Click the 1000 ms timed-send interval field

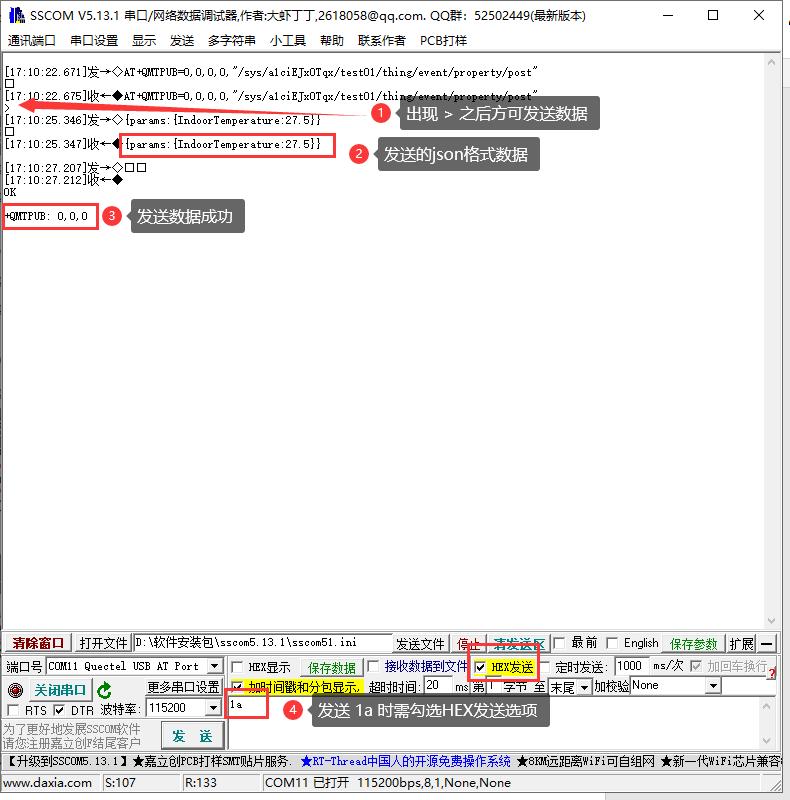click(x=631, y=666)
